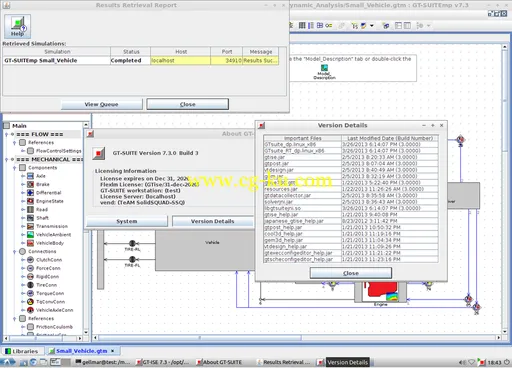
Task: Select the Brake component icon
Action: click(30, 184)
